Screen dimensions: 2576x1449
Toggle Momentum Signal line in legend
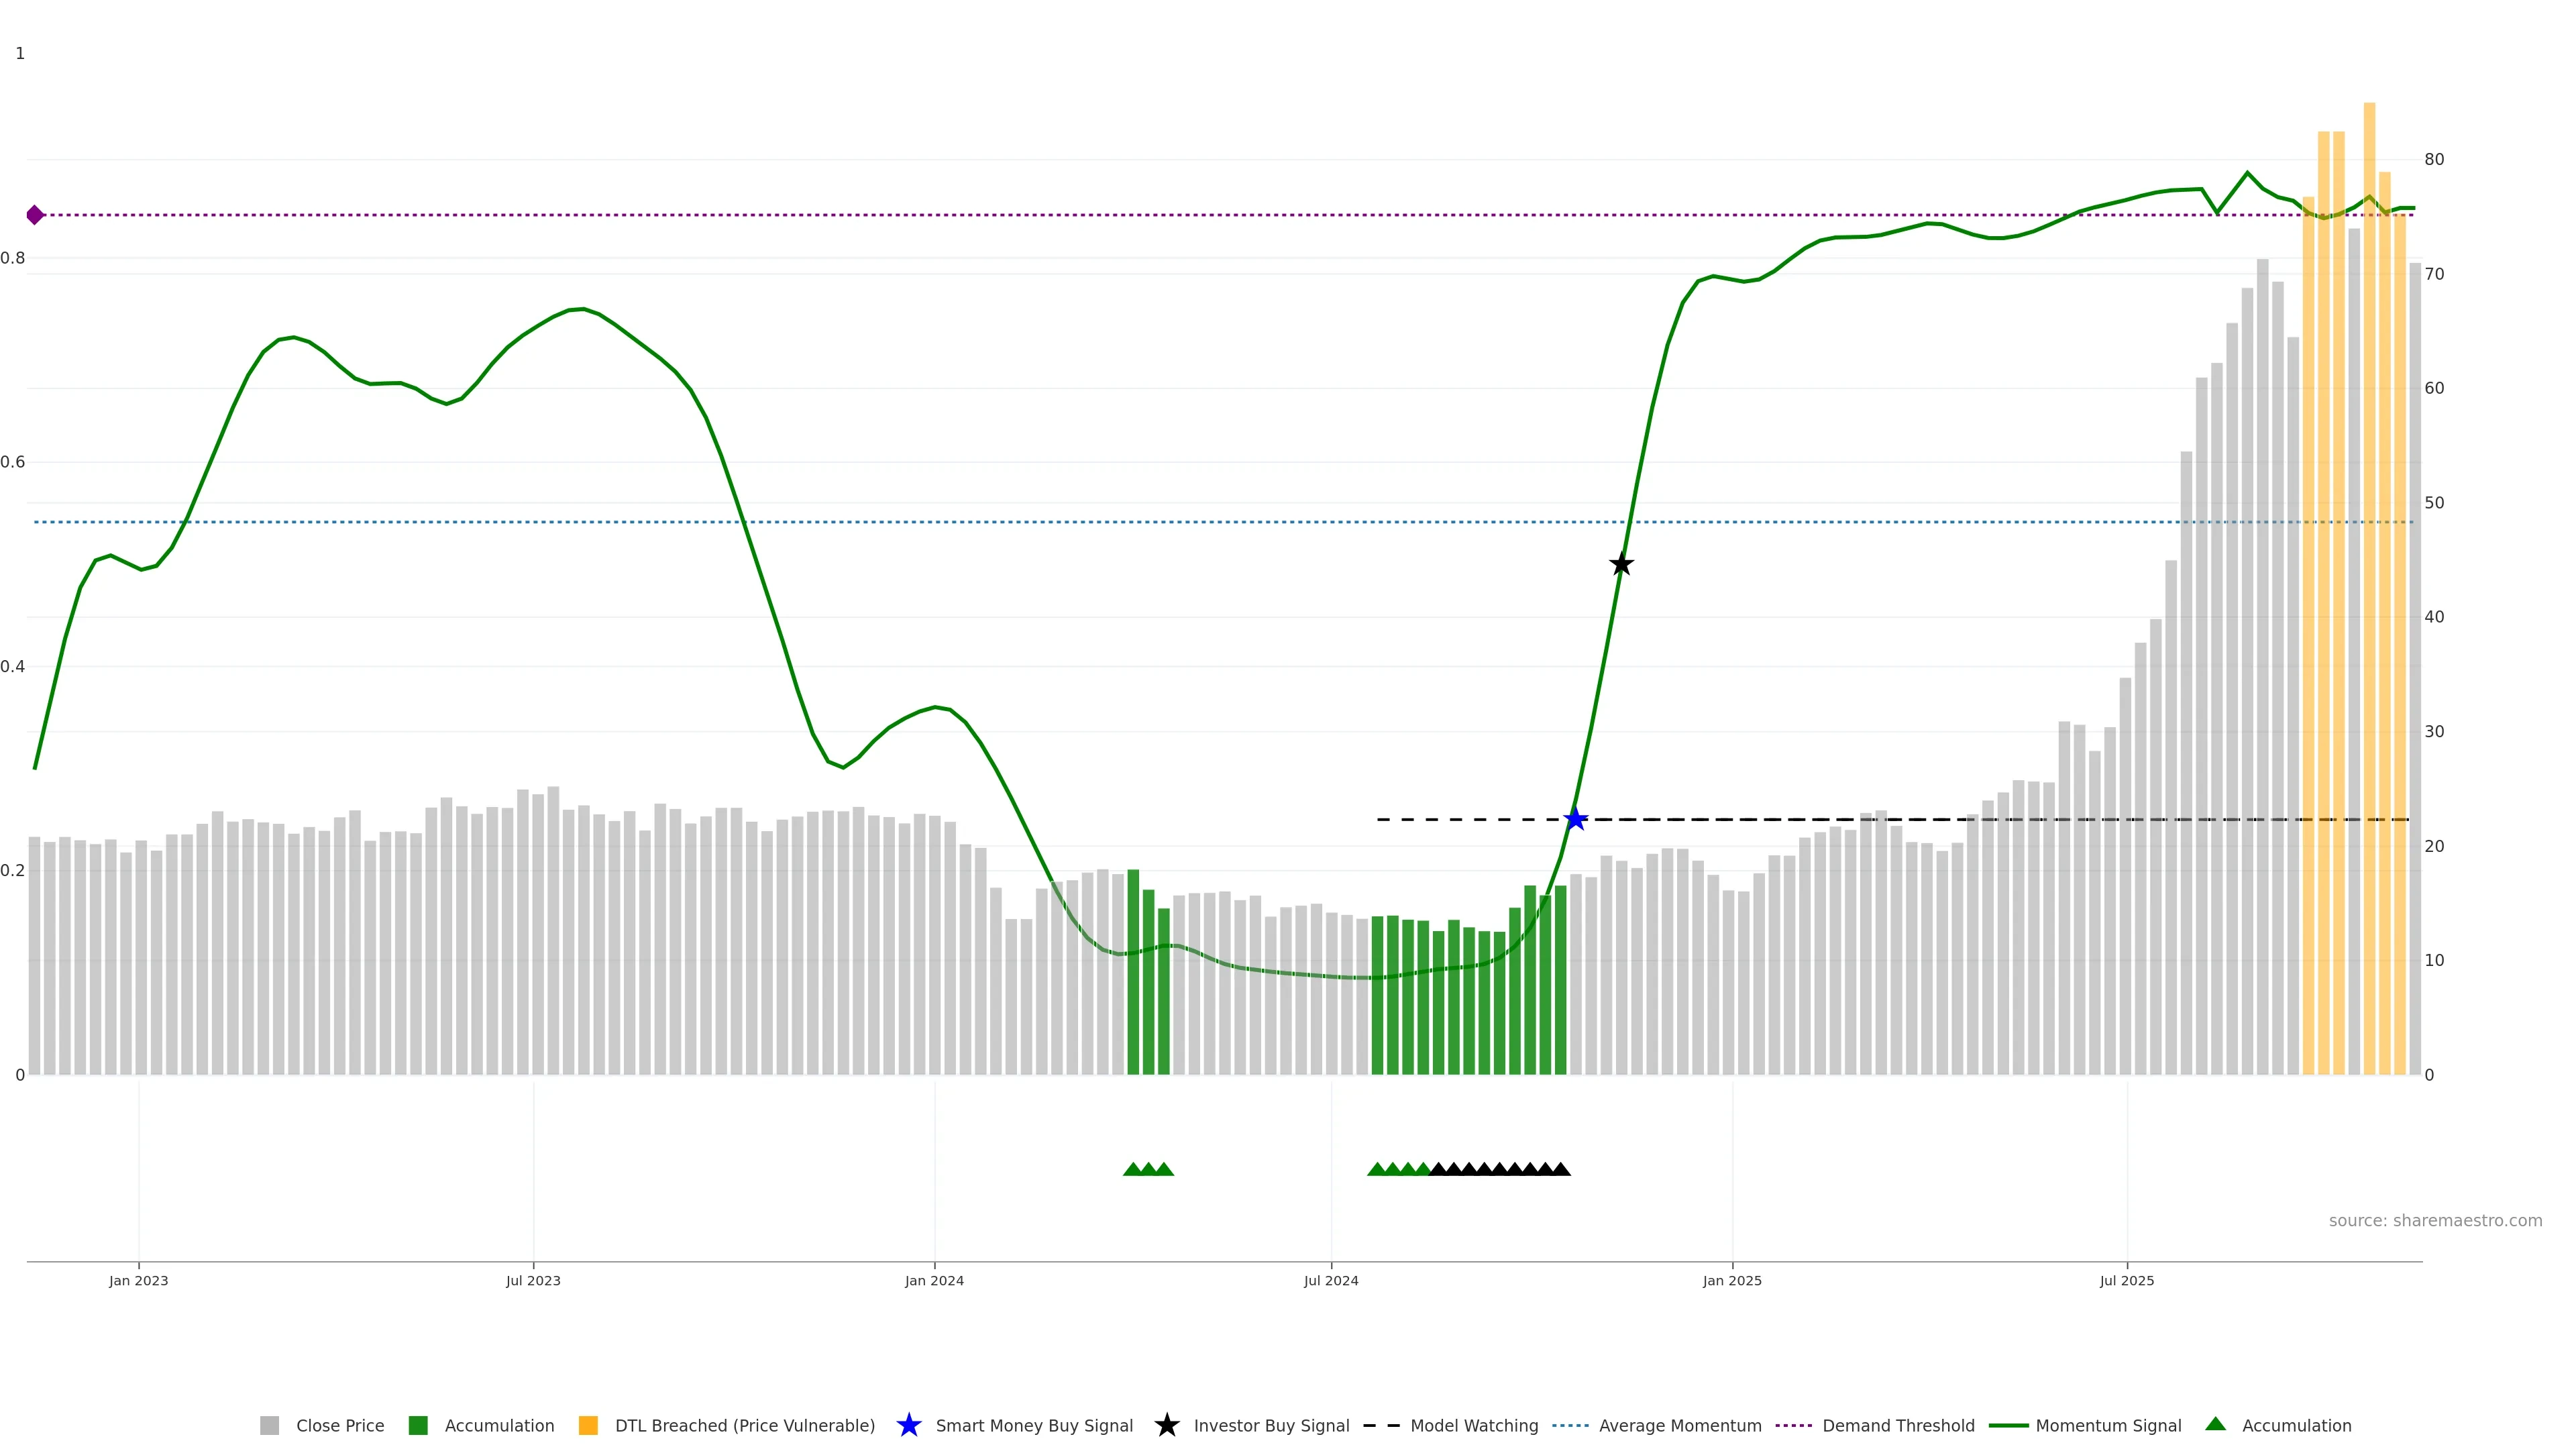(2108, 1426)
